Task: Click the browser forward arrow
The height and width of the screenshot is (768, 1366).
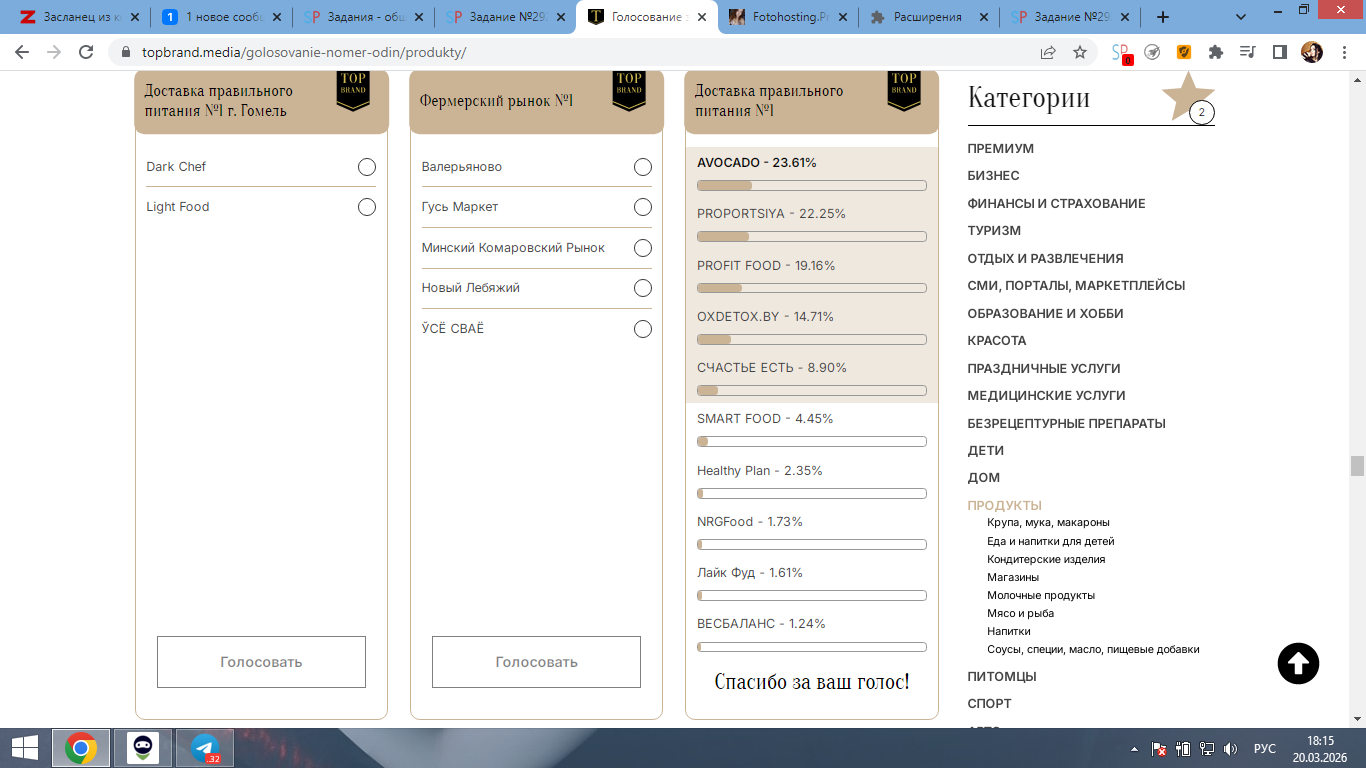Action: tap(53, 53)
